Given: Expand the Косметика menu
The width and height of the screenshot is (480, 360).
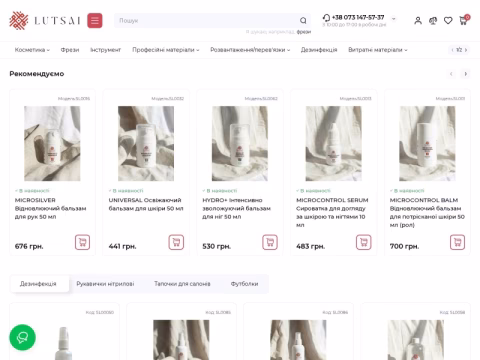Looking at the screenshot, I should tap(32, 50).
